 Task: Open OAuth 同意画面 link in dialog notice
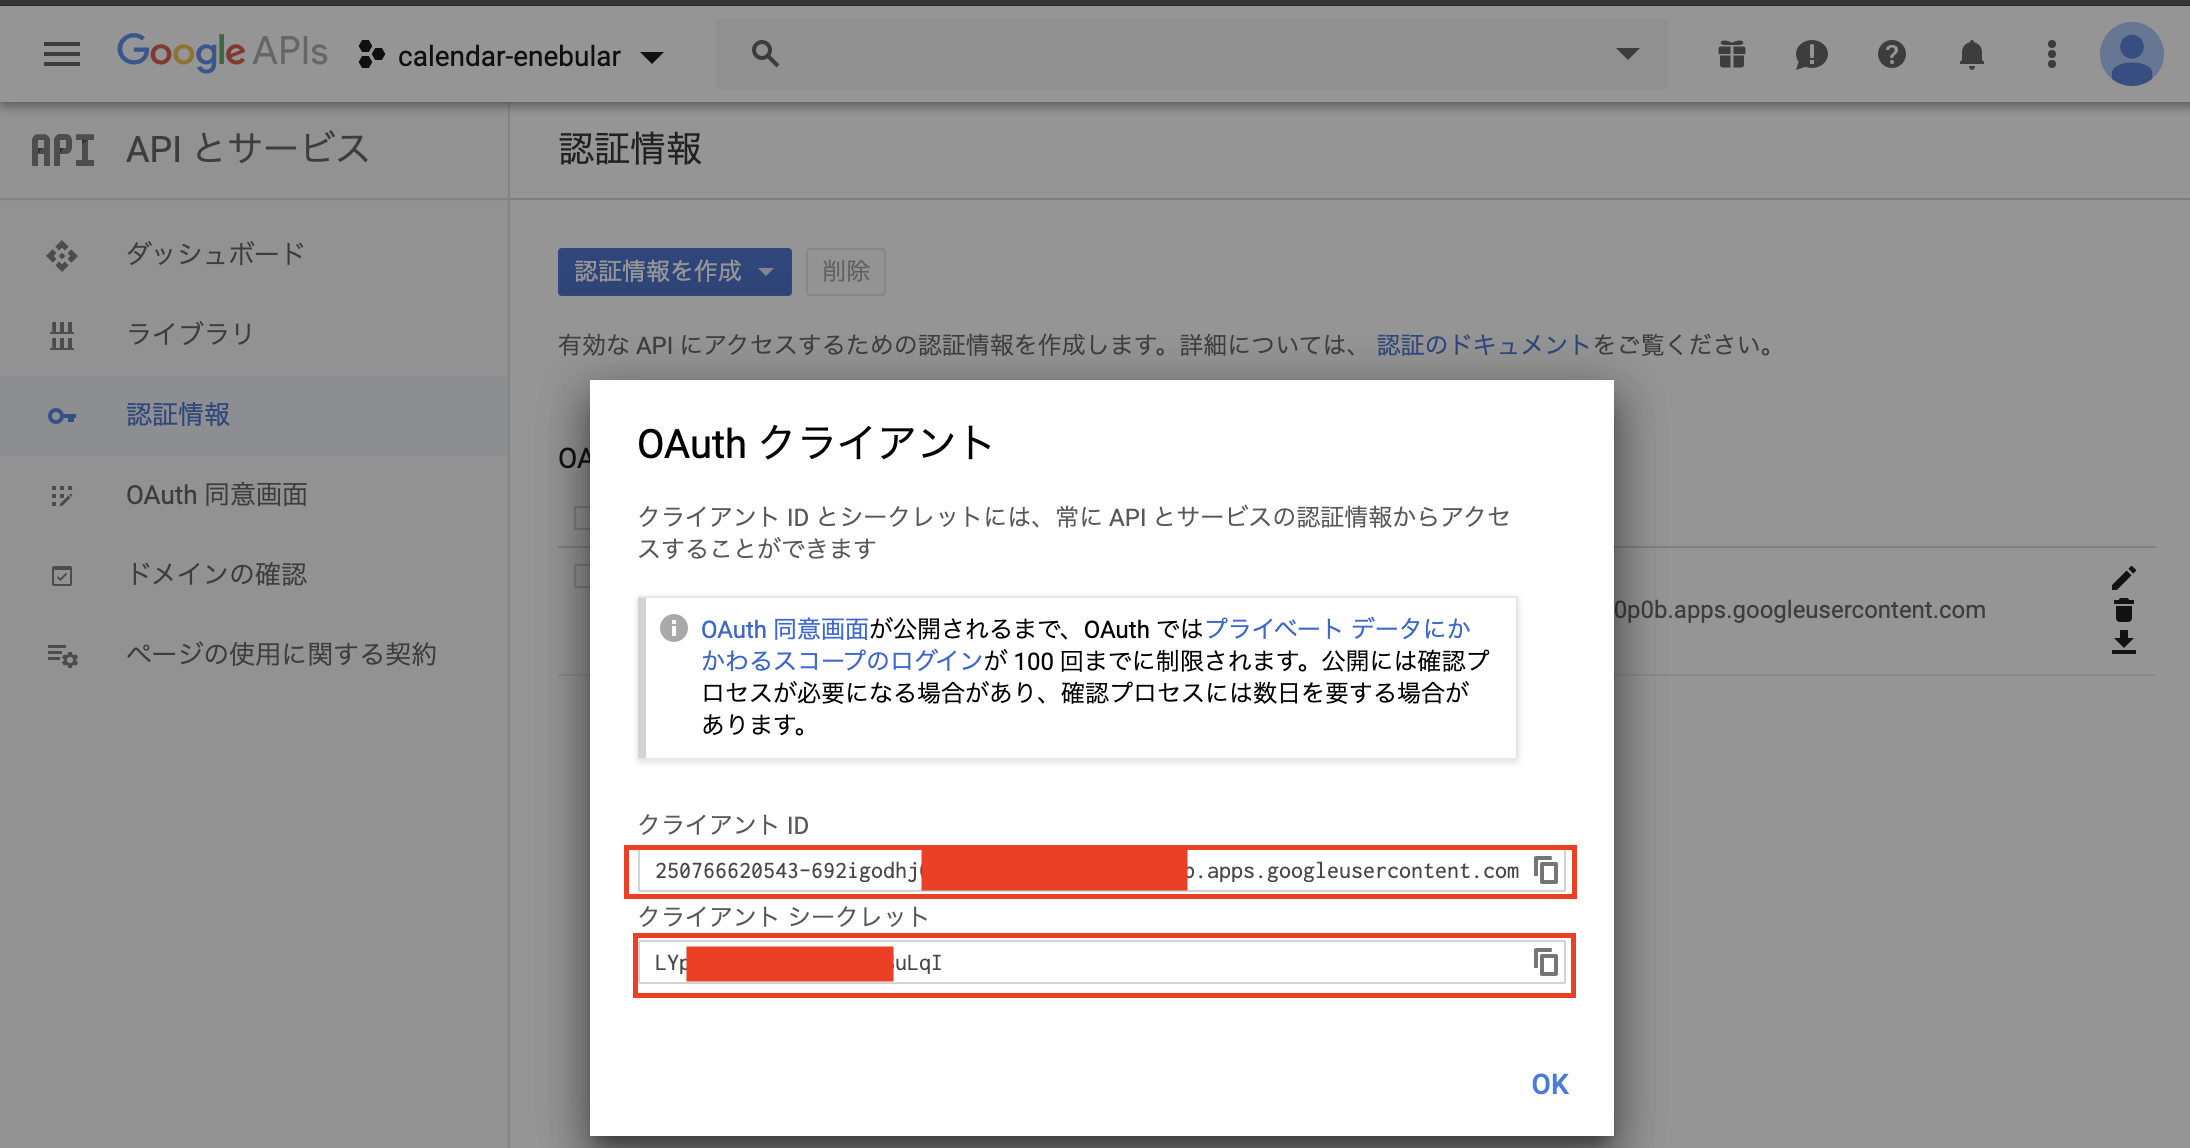(x=785, y=629)
